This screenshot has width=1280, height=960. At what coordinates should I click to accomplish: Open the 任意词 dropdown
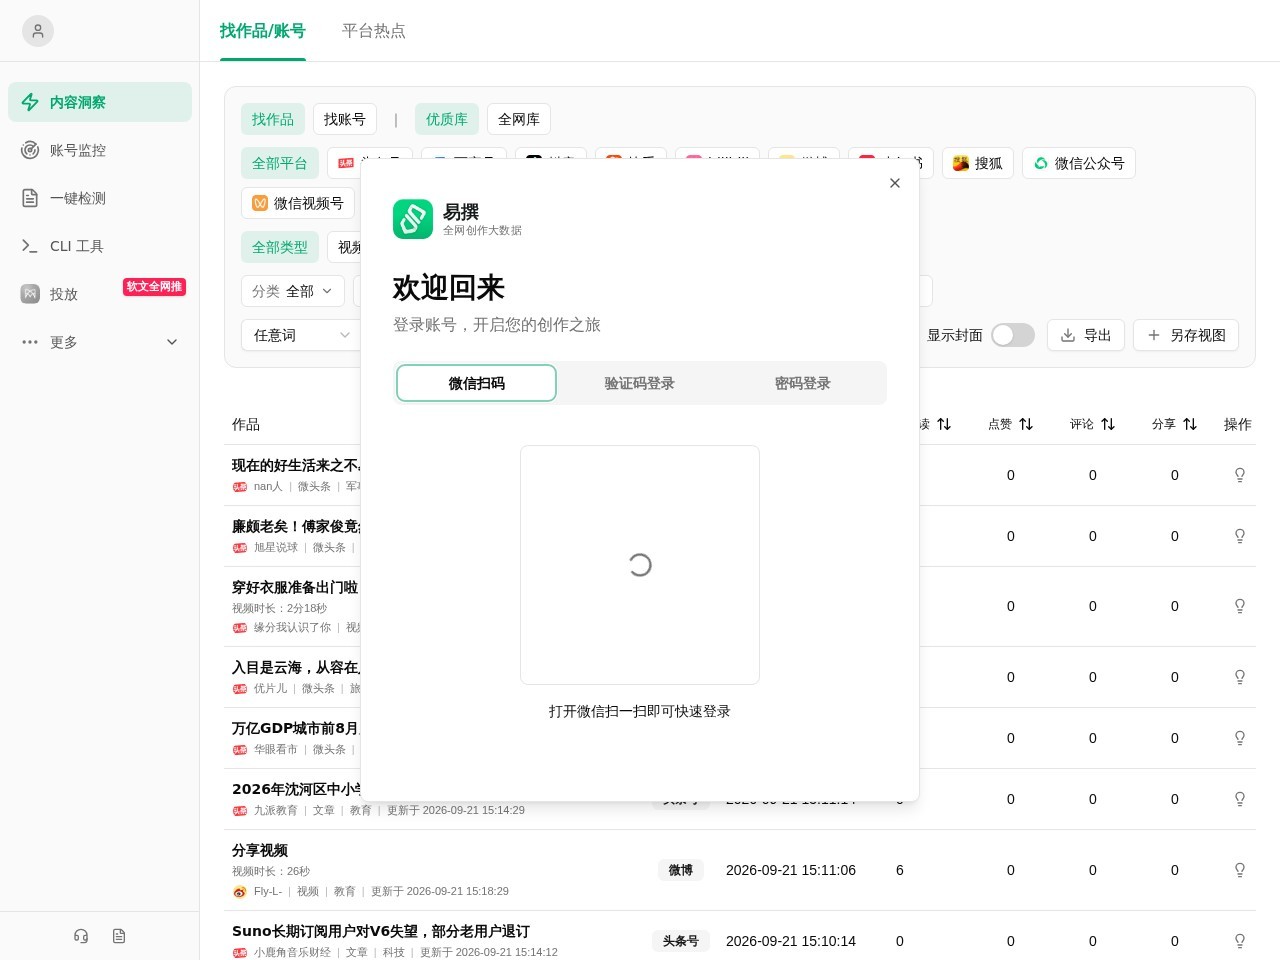(300, 335)
